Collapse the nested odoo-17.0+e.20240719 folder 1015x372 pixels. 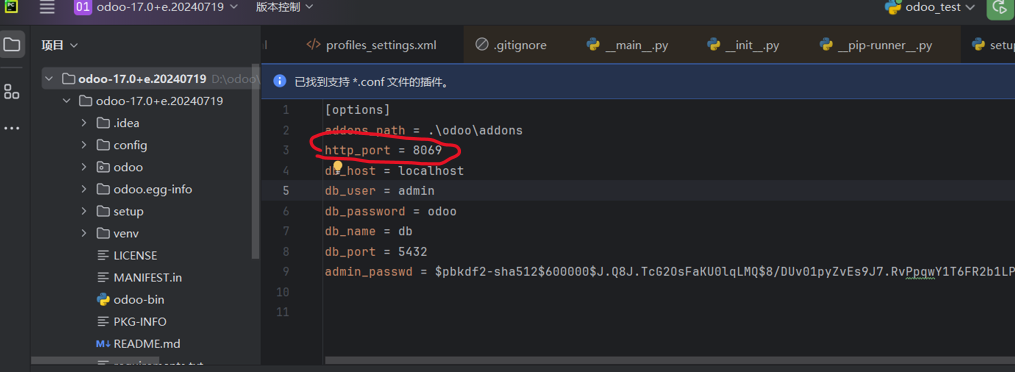click(x=67, y=101)
